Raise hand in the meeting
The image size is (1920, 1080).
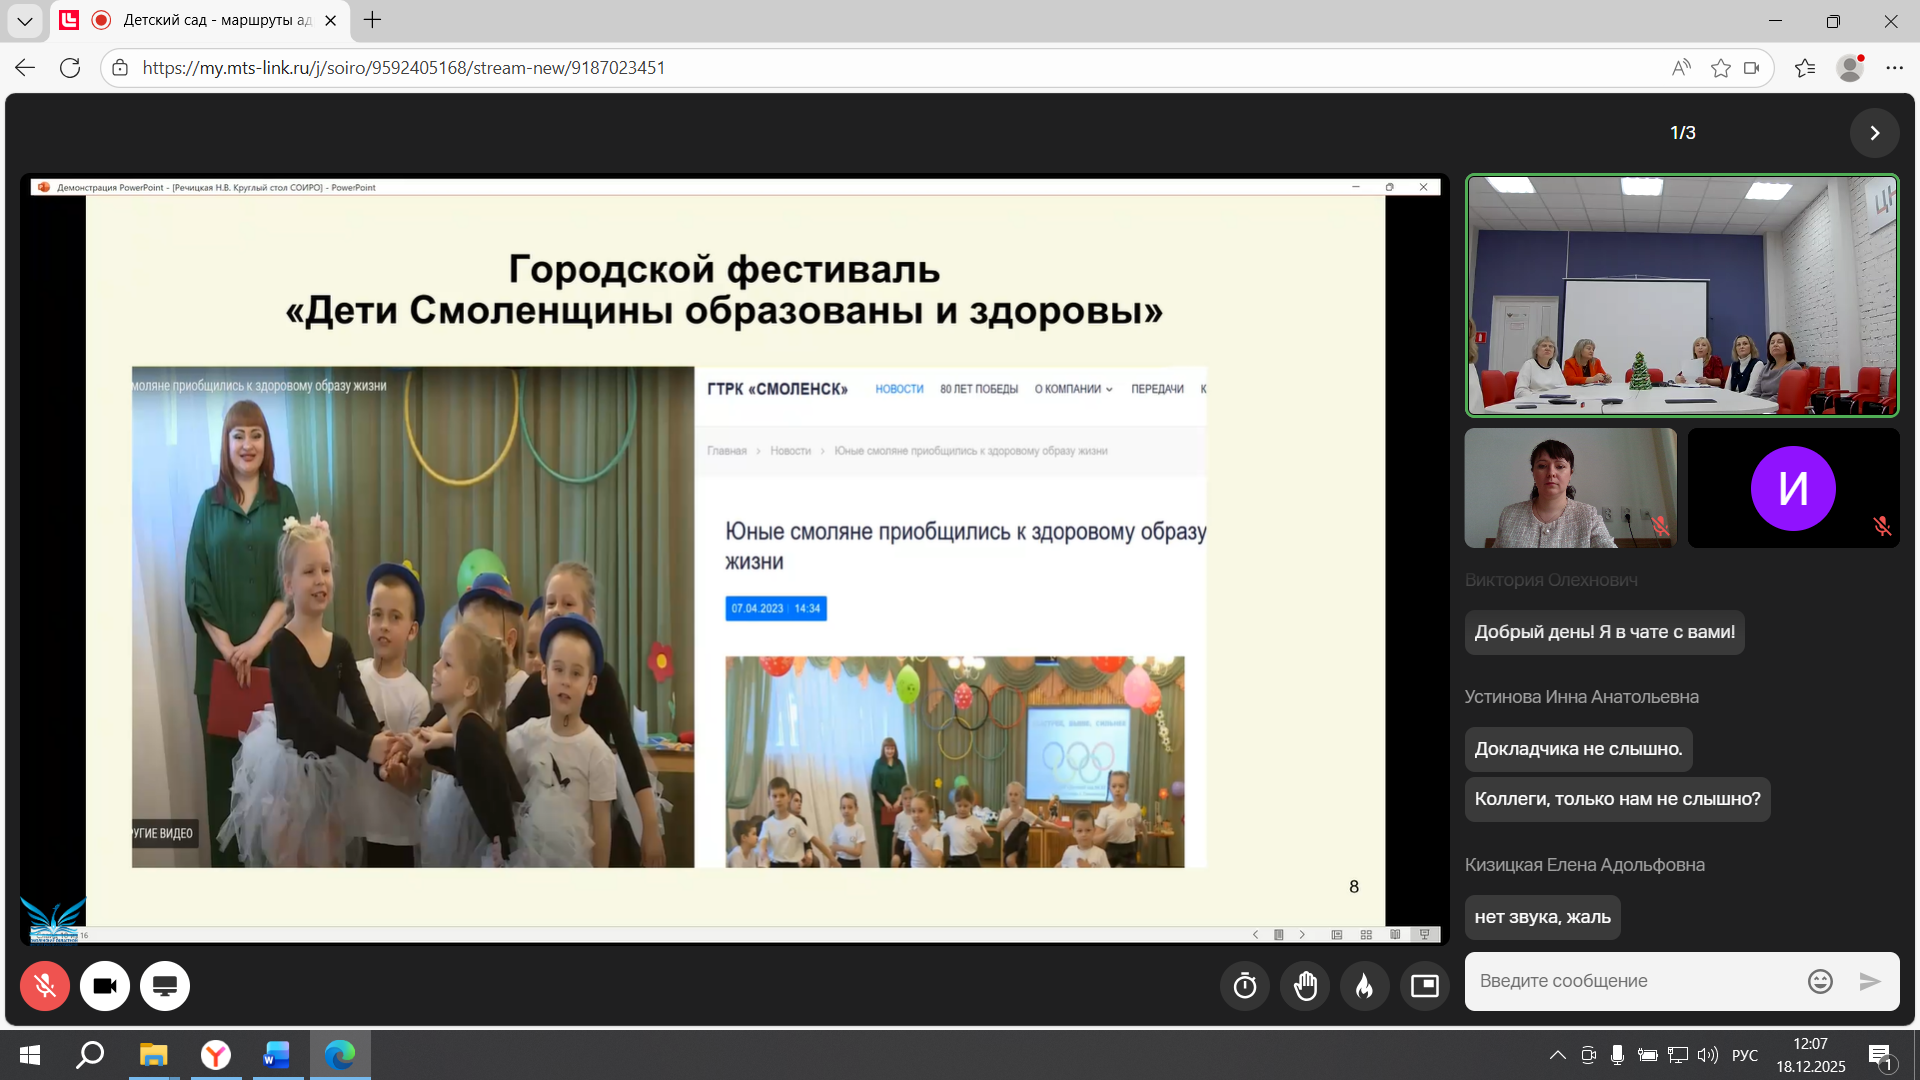click(x=1305, y=986)
